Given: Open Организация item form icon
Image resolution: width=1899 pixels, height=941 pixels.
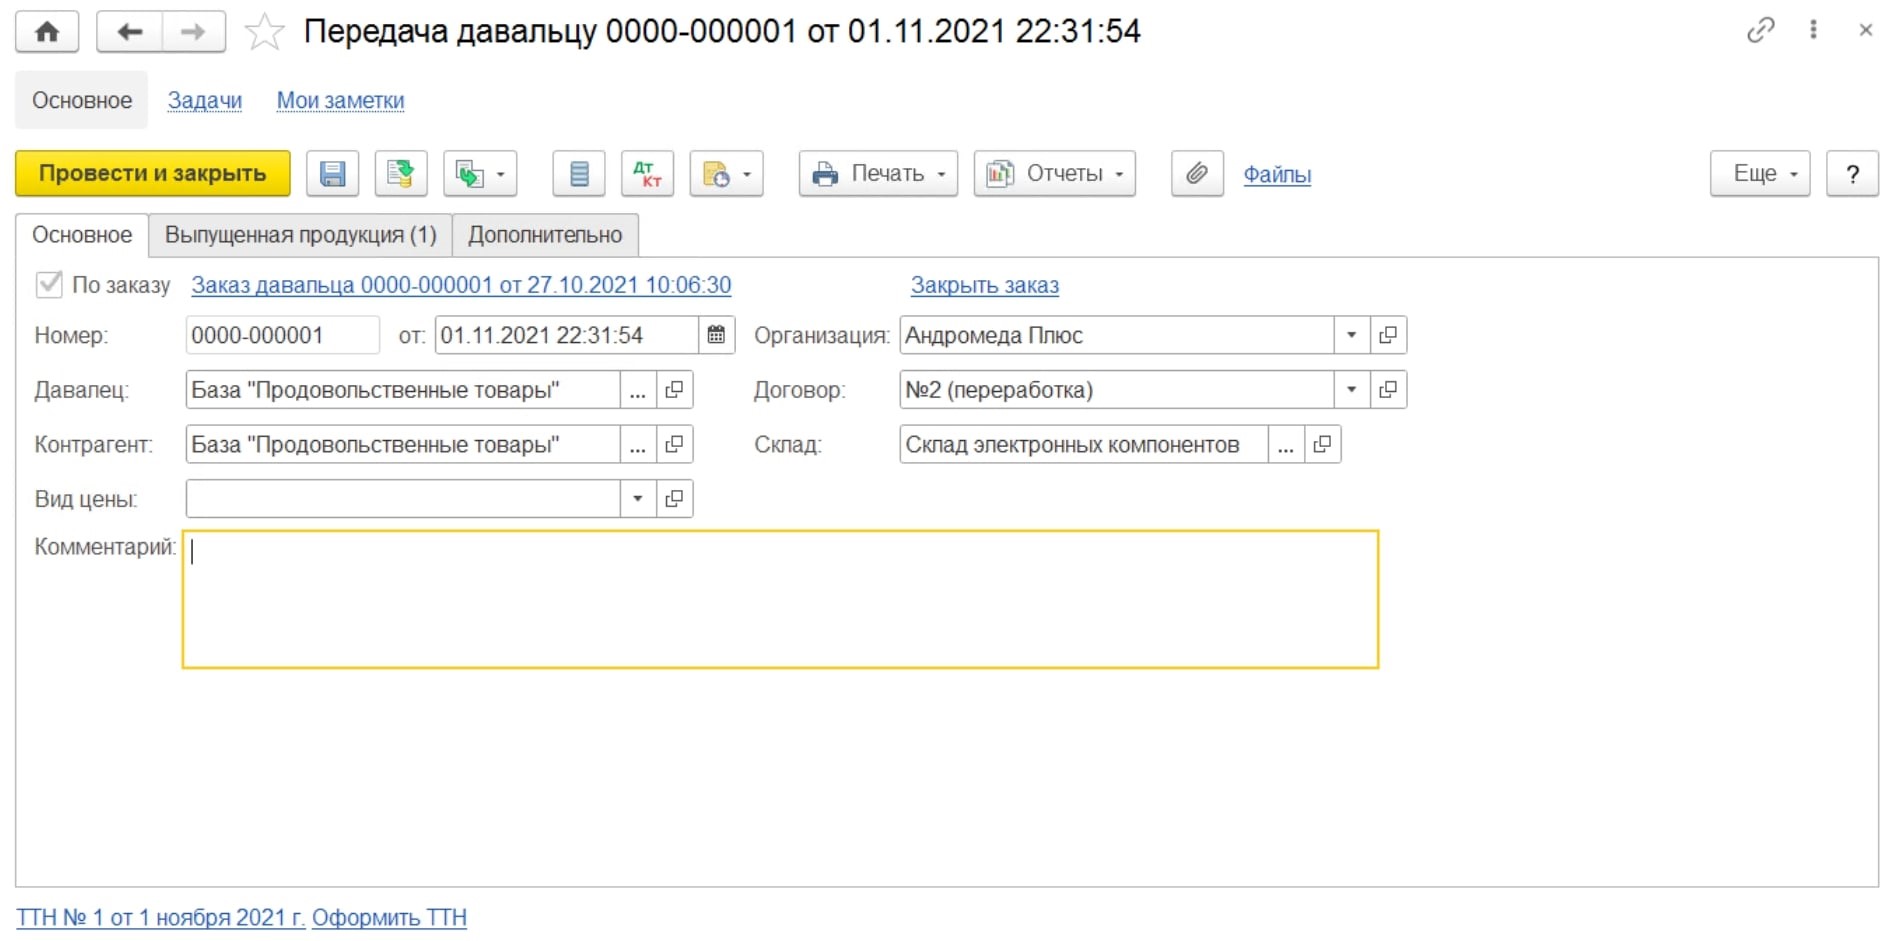Looking at the screenshot, I should [1388, 335].
